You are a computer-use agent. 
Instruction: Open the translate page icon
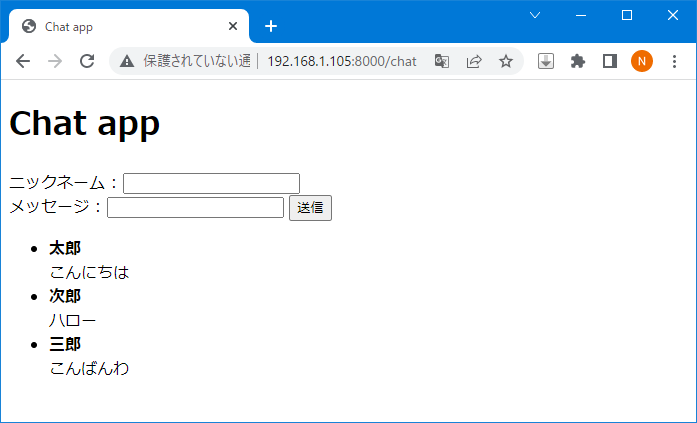click(x=442, y=61)
